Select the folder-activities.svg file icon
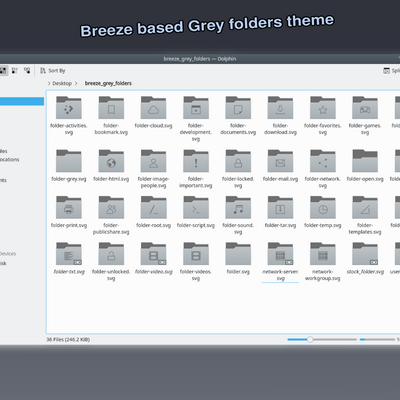This screenshot has height=400, width=400. coord(69,108)
